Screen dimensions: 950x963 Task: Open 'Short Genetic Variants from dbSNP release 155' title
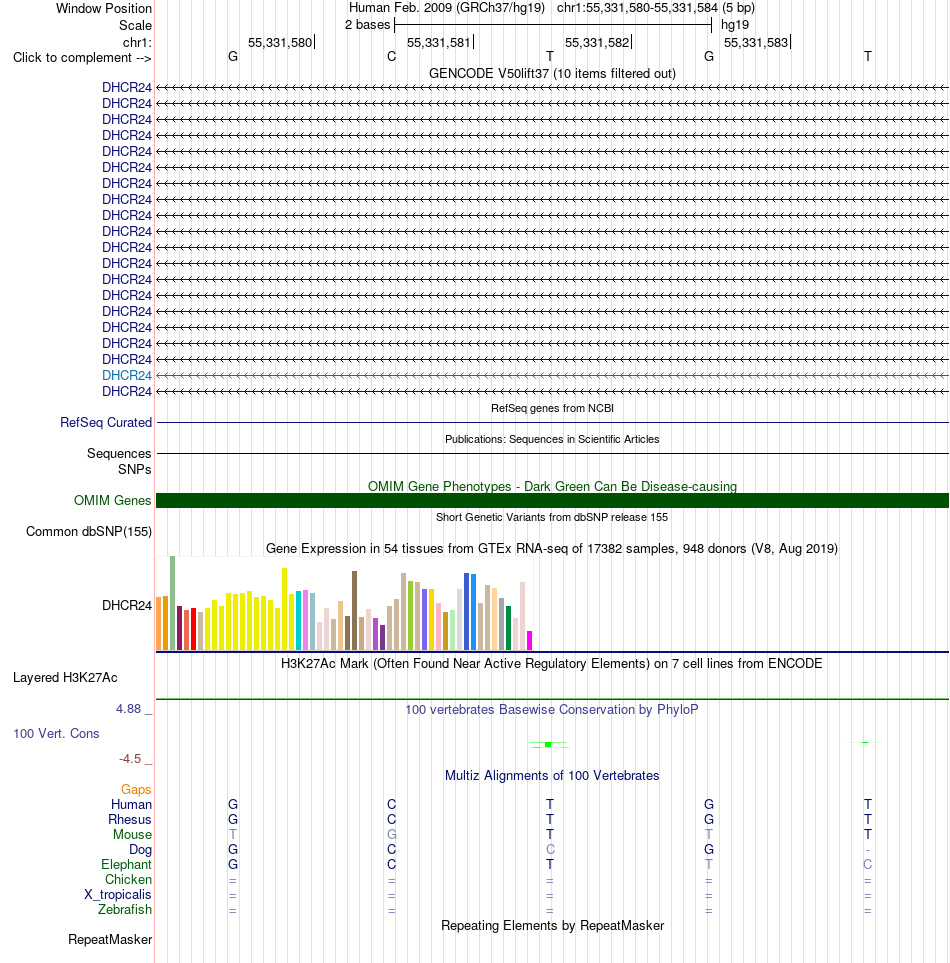[552, 517]
